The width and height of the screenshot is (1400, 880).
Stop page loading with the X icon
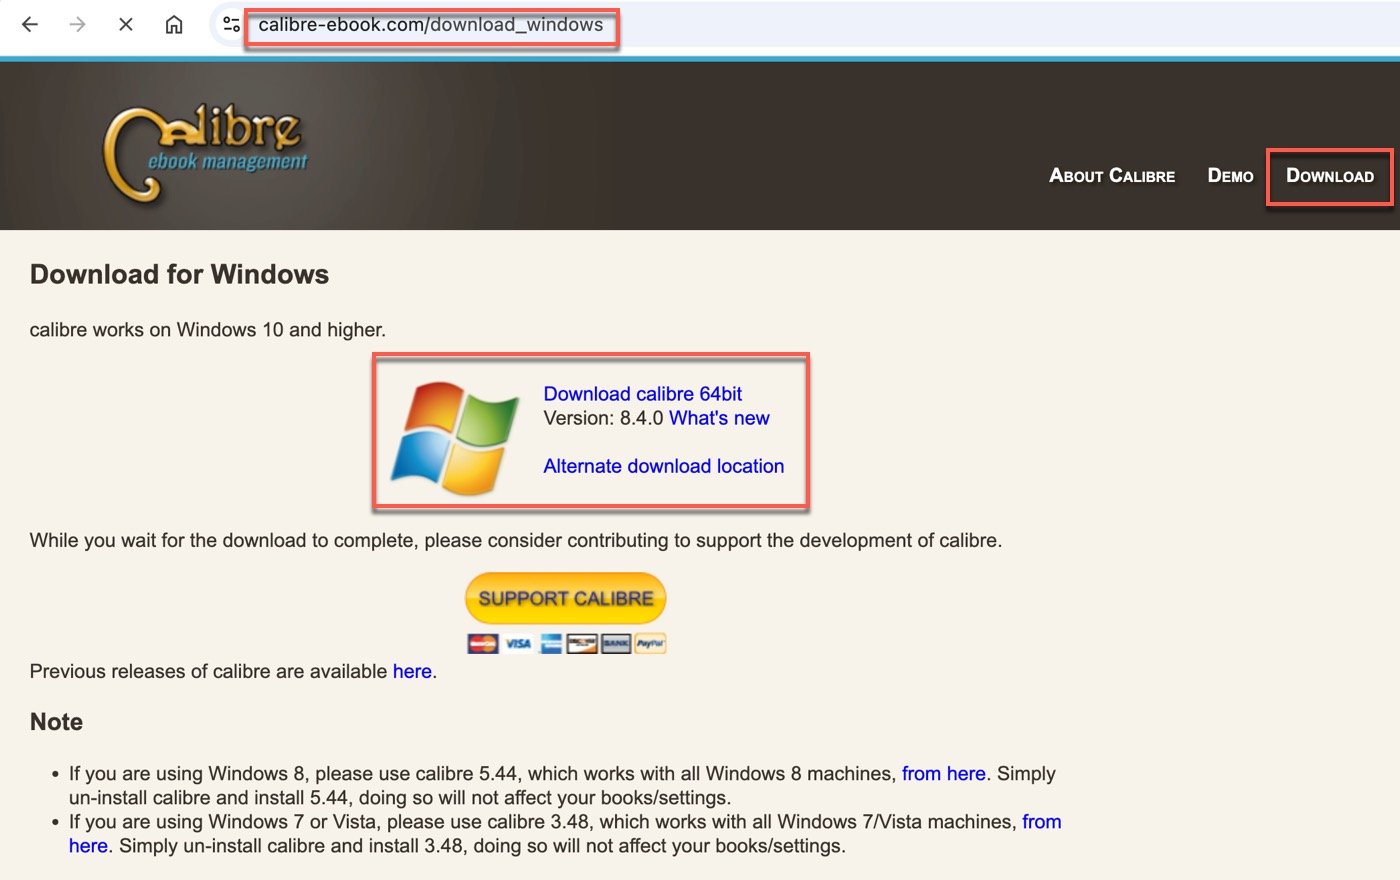[x=126, y=25]
